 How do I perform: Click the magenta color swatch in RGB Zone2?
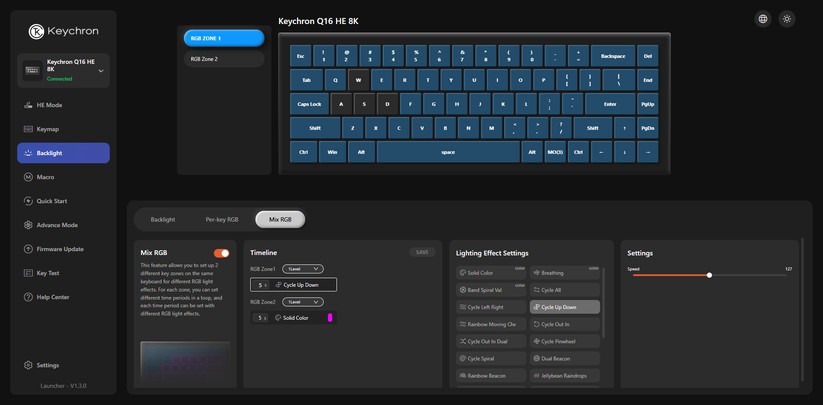pos(330,317)
